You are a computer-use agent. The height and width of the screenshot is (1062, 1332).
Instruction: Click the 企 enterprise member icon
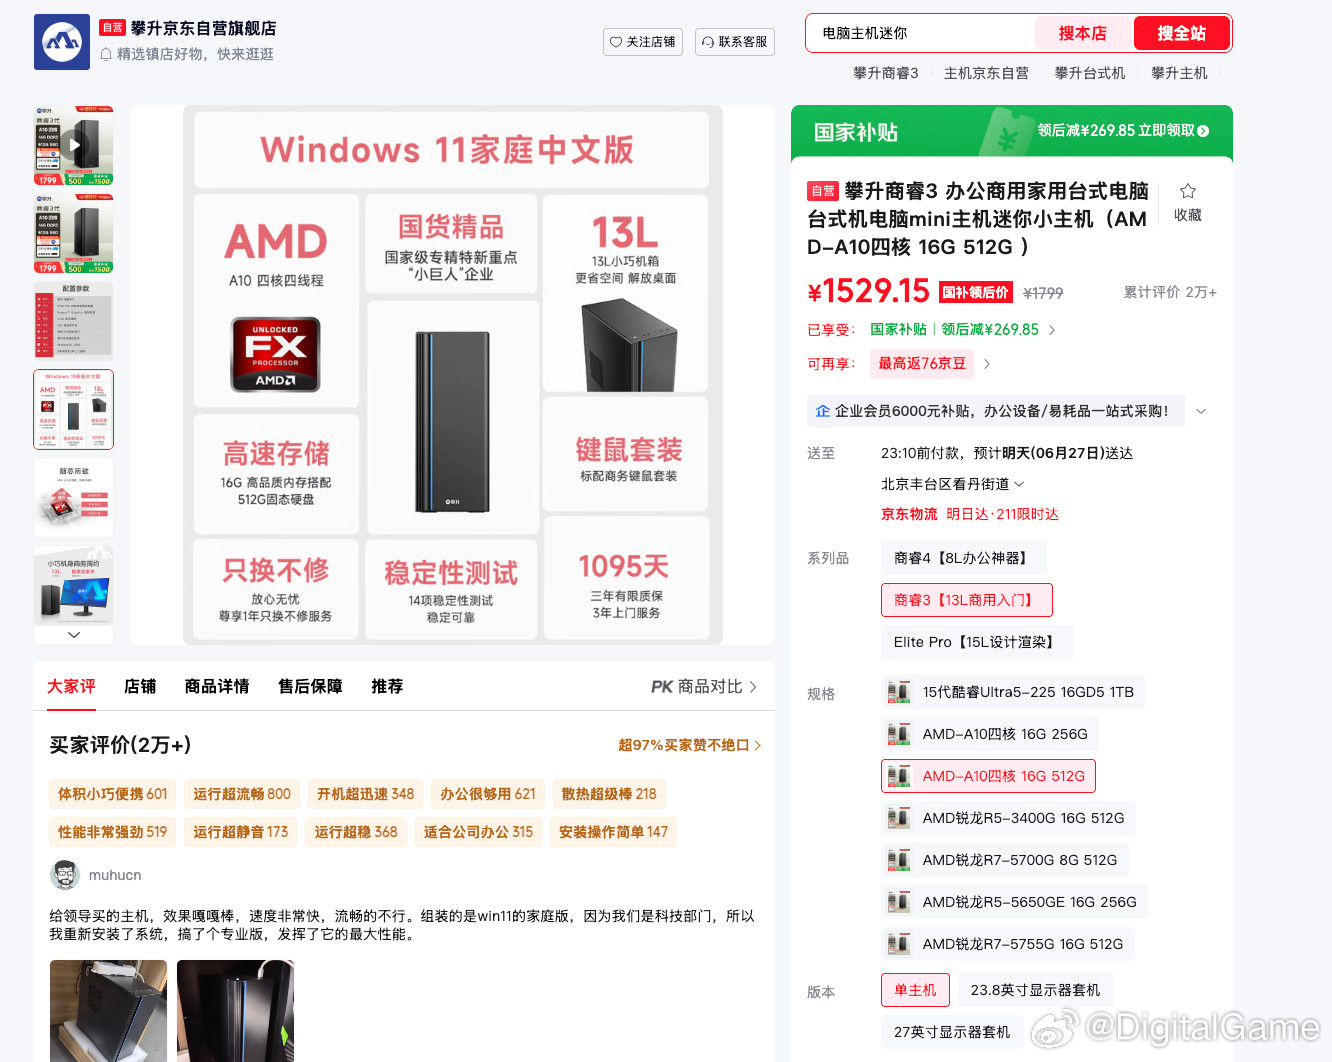(x=823, y=411)
